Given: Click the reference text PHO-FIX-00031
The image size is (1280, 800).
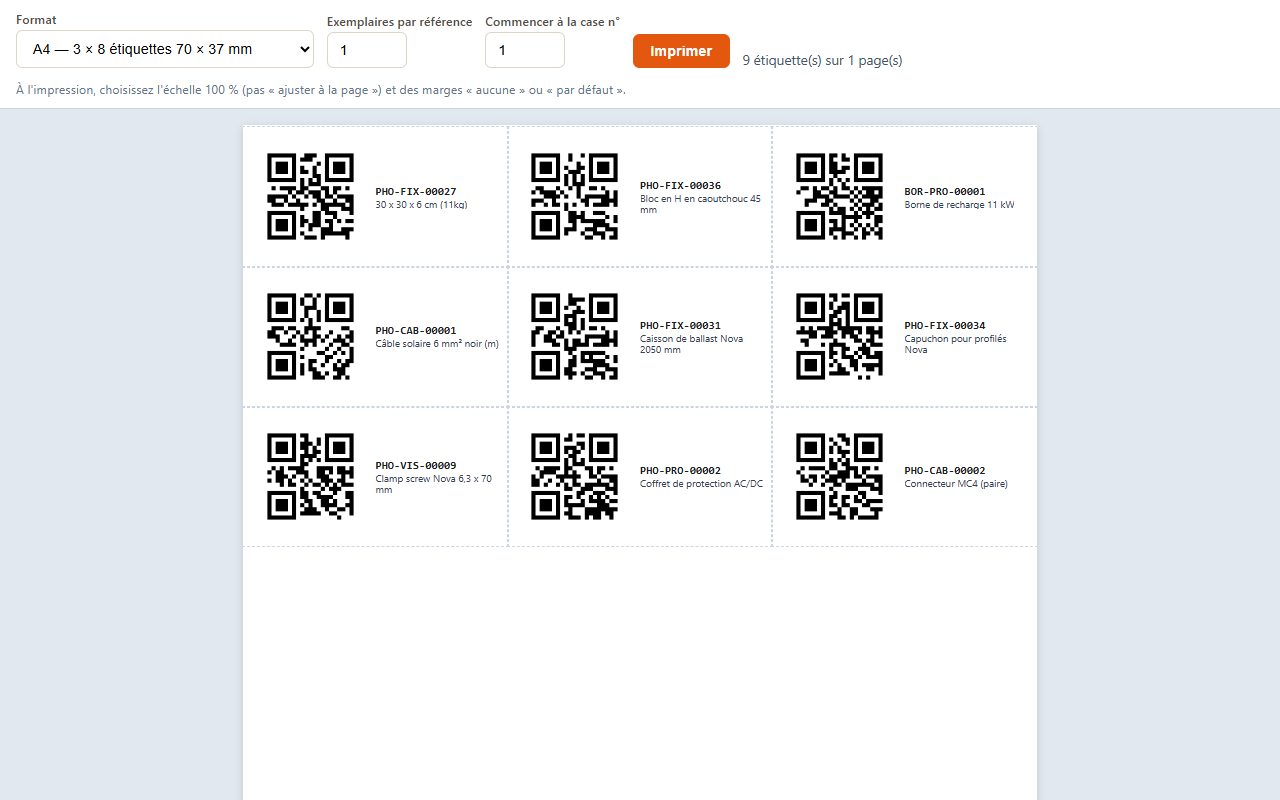Looking at the screenshot, I should tap(680, 325).
